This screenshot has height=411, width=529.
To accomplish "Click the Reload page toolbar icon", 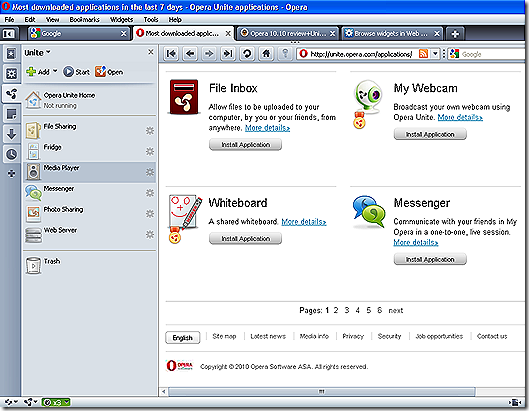I will (x=247, y=54).
